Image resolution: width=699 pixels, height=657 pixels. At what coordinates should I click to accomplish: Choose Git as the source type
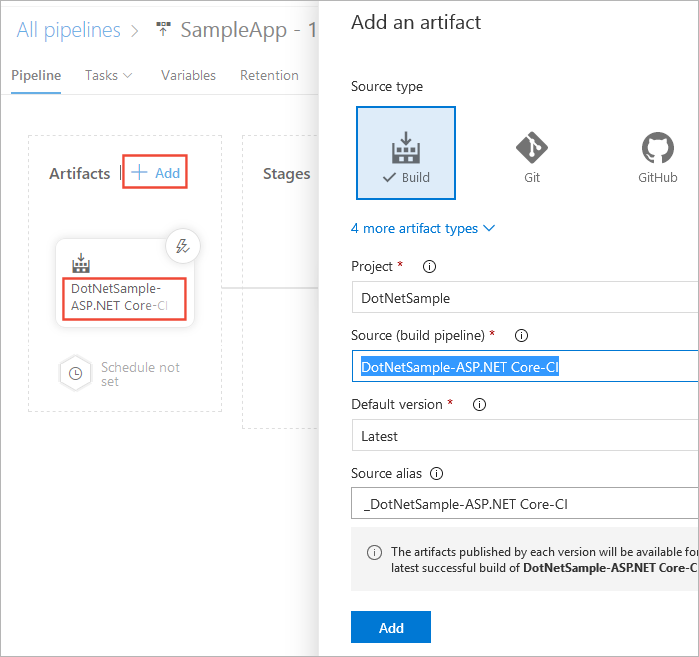pyautogui.click(x=532, y=157)
